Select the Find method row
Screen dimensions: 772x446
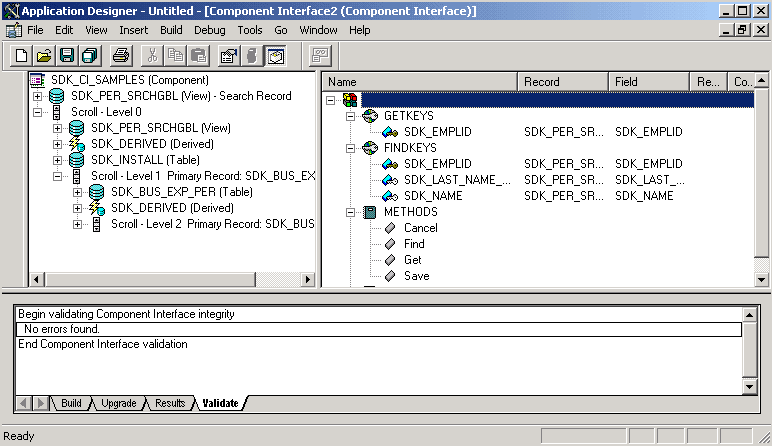point(414,244)
